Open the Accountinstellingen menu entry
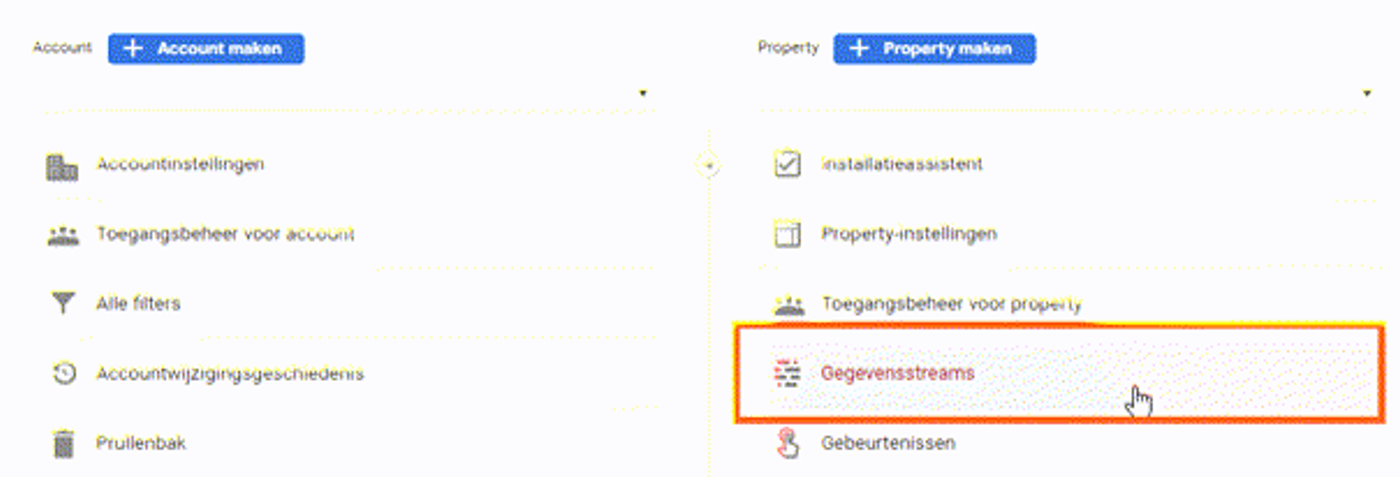This screenshot has width=1400, height=477. pyautogui.click(x=180, y=164)
